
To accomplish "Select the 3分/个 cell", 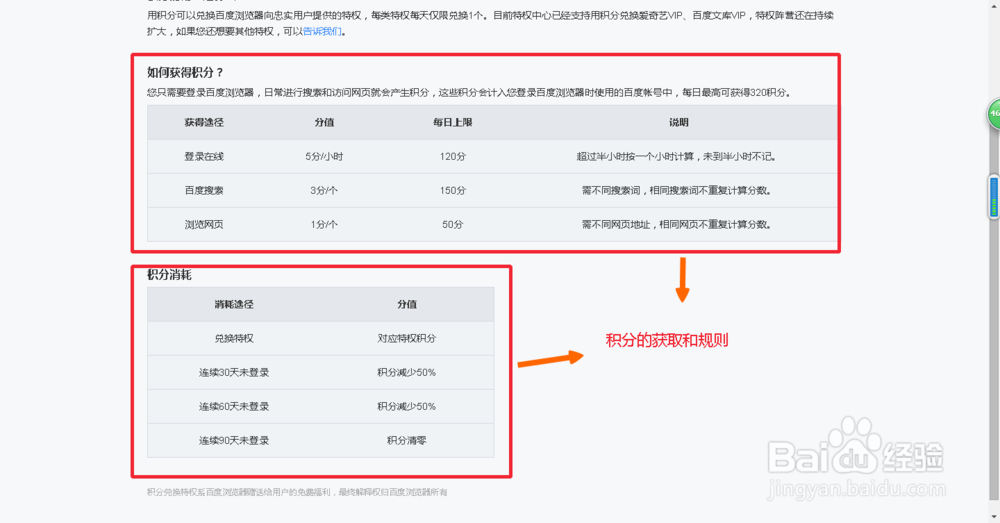I will pos(324,190).
